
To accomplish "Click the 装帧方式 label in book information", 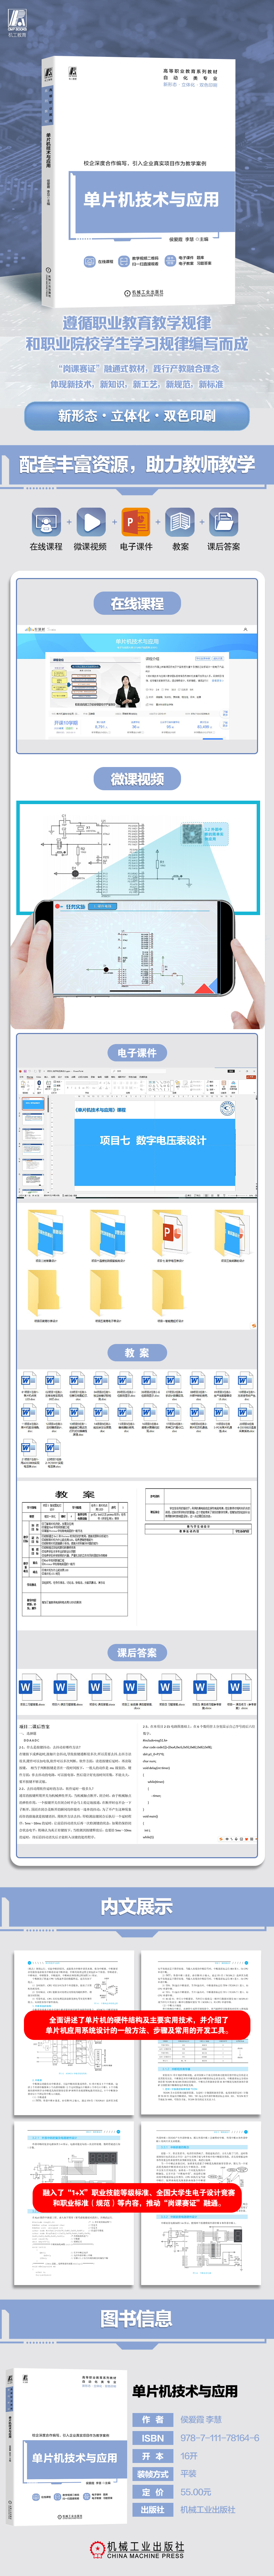I will point(153,2474).
